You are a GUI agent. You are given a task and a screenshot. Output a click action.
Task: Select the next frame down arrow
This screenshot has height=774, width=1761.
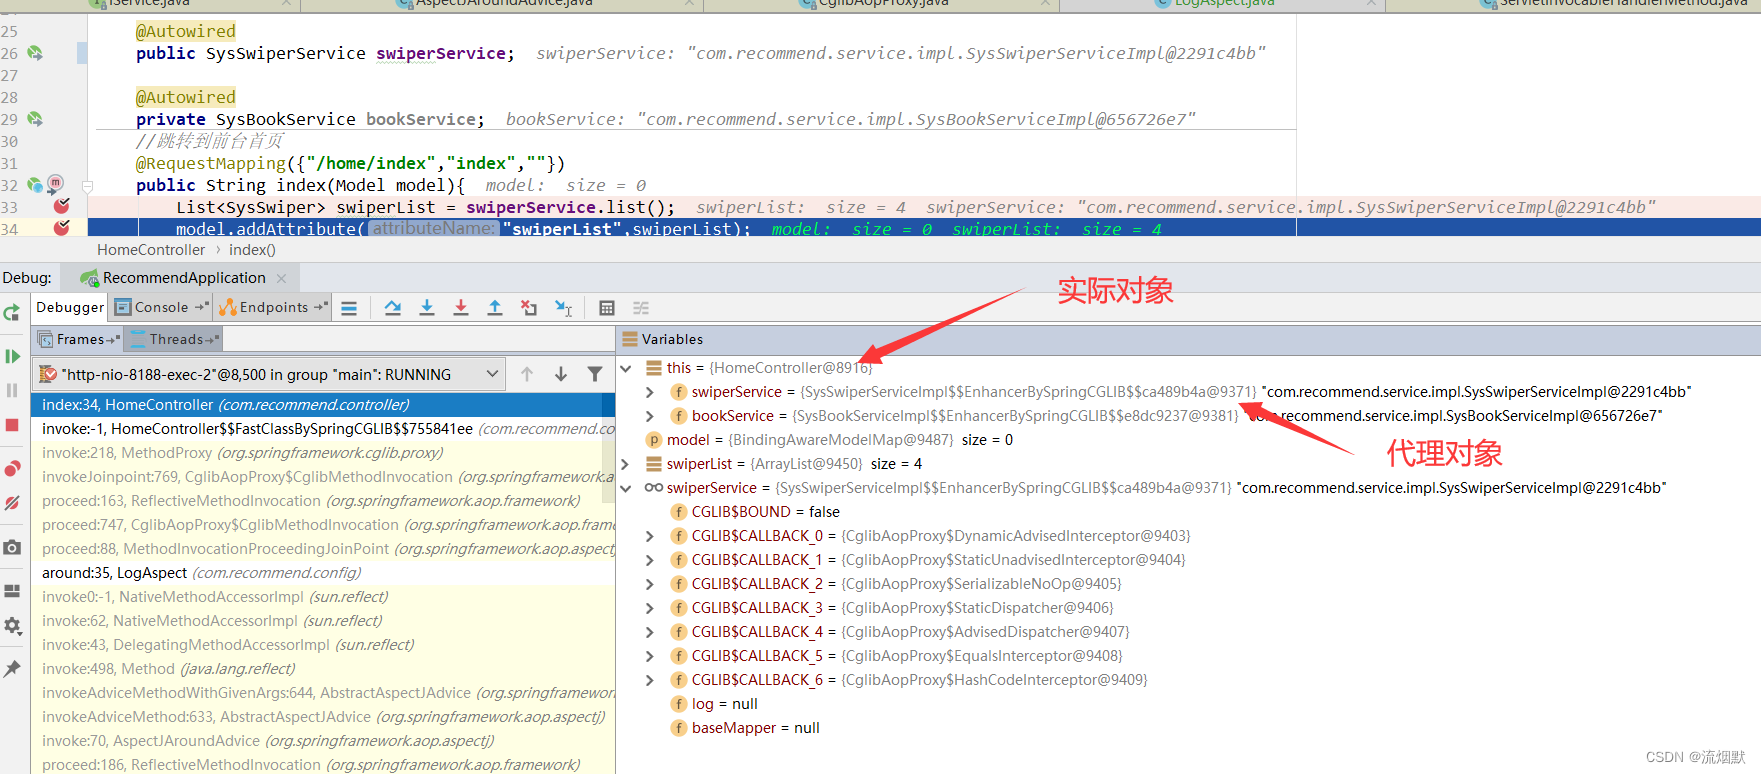(561, 374)
